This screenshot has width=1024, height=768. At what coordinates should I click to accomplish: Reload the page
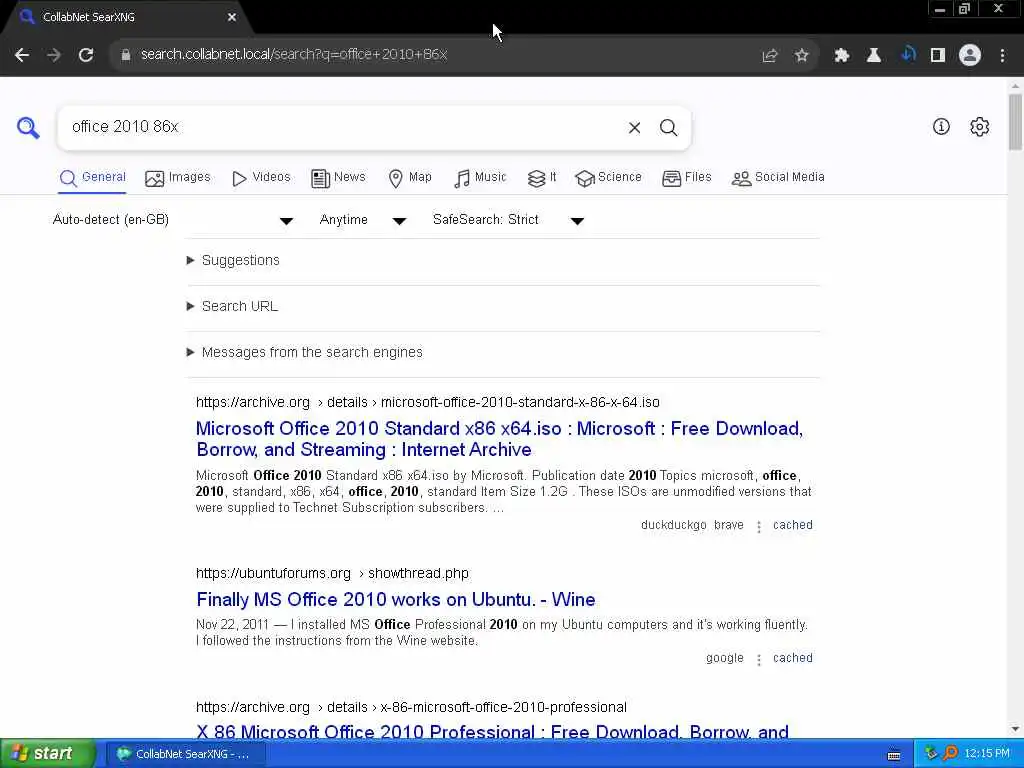[x=86, y=55]
